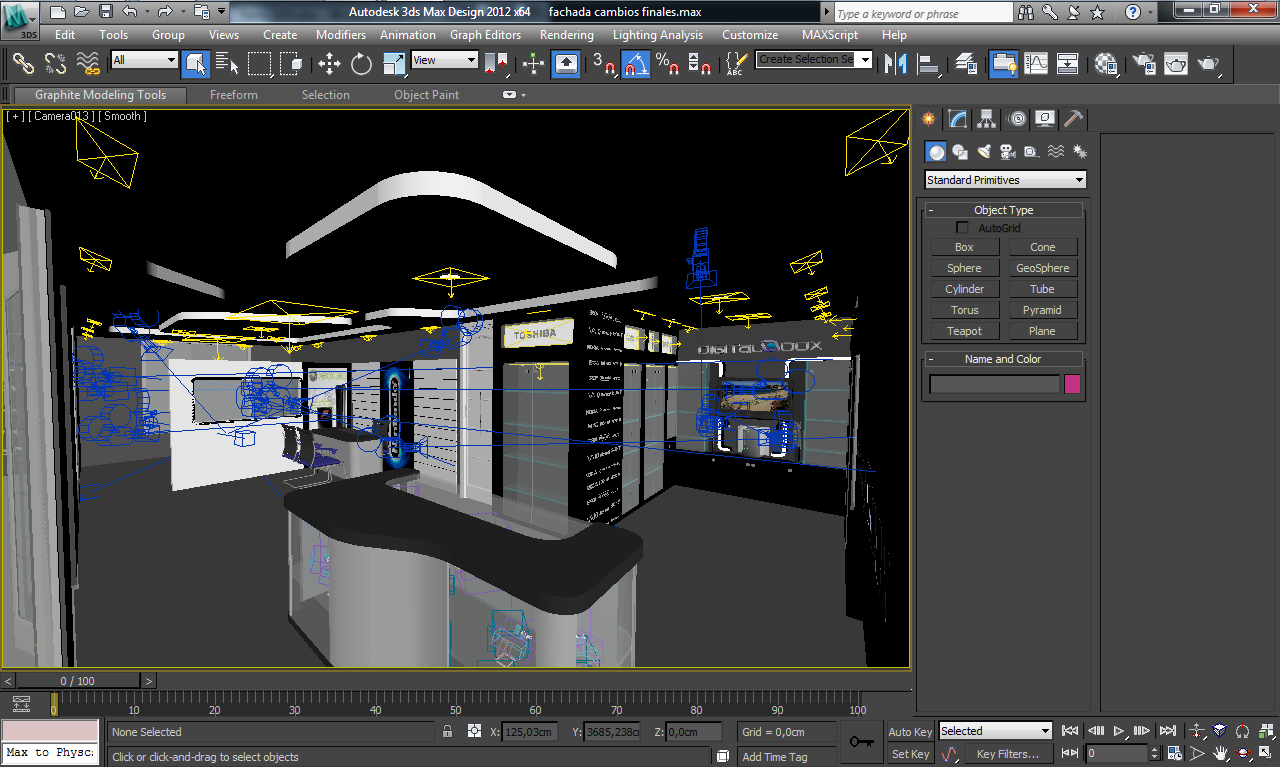The height and width of the screenshot is (768, 1280).
Task: Enable the AutoGrid checkbox
Action: (x=963, y=228)
